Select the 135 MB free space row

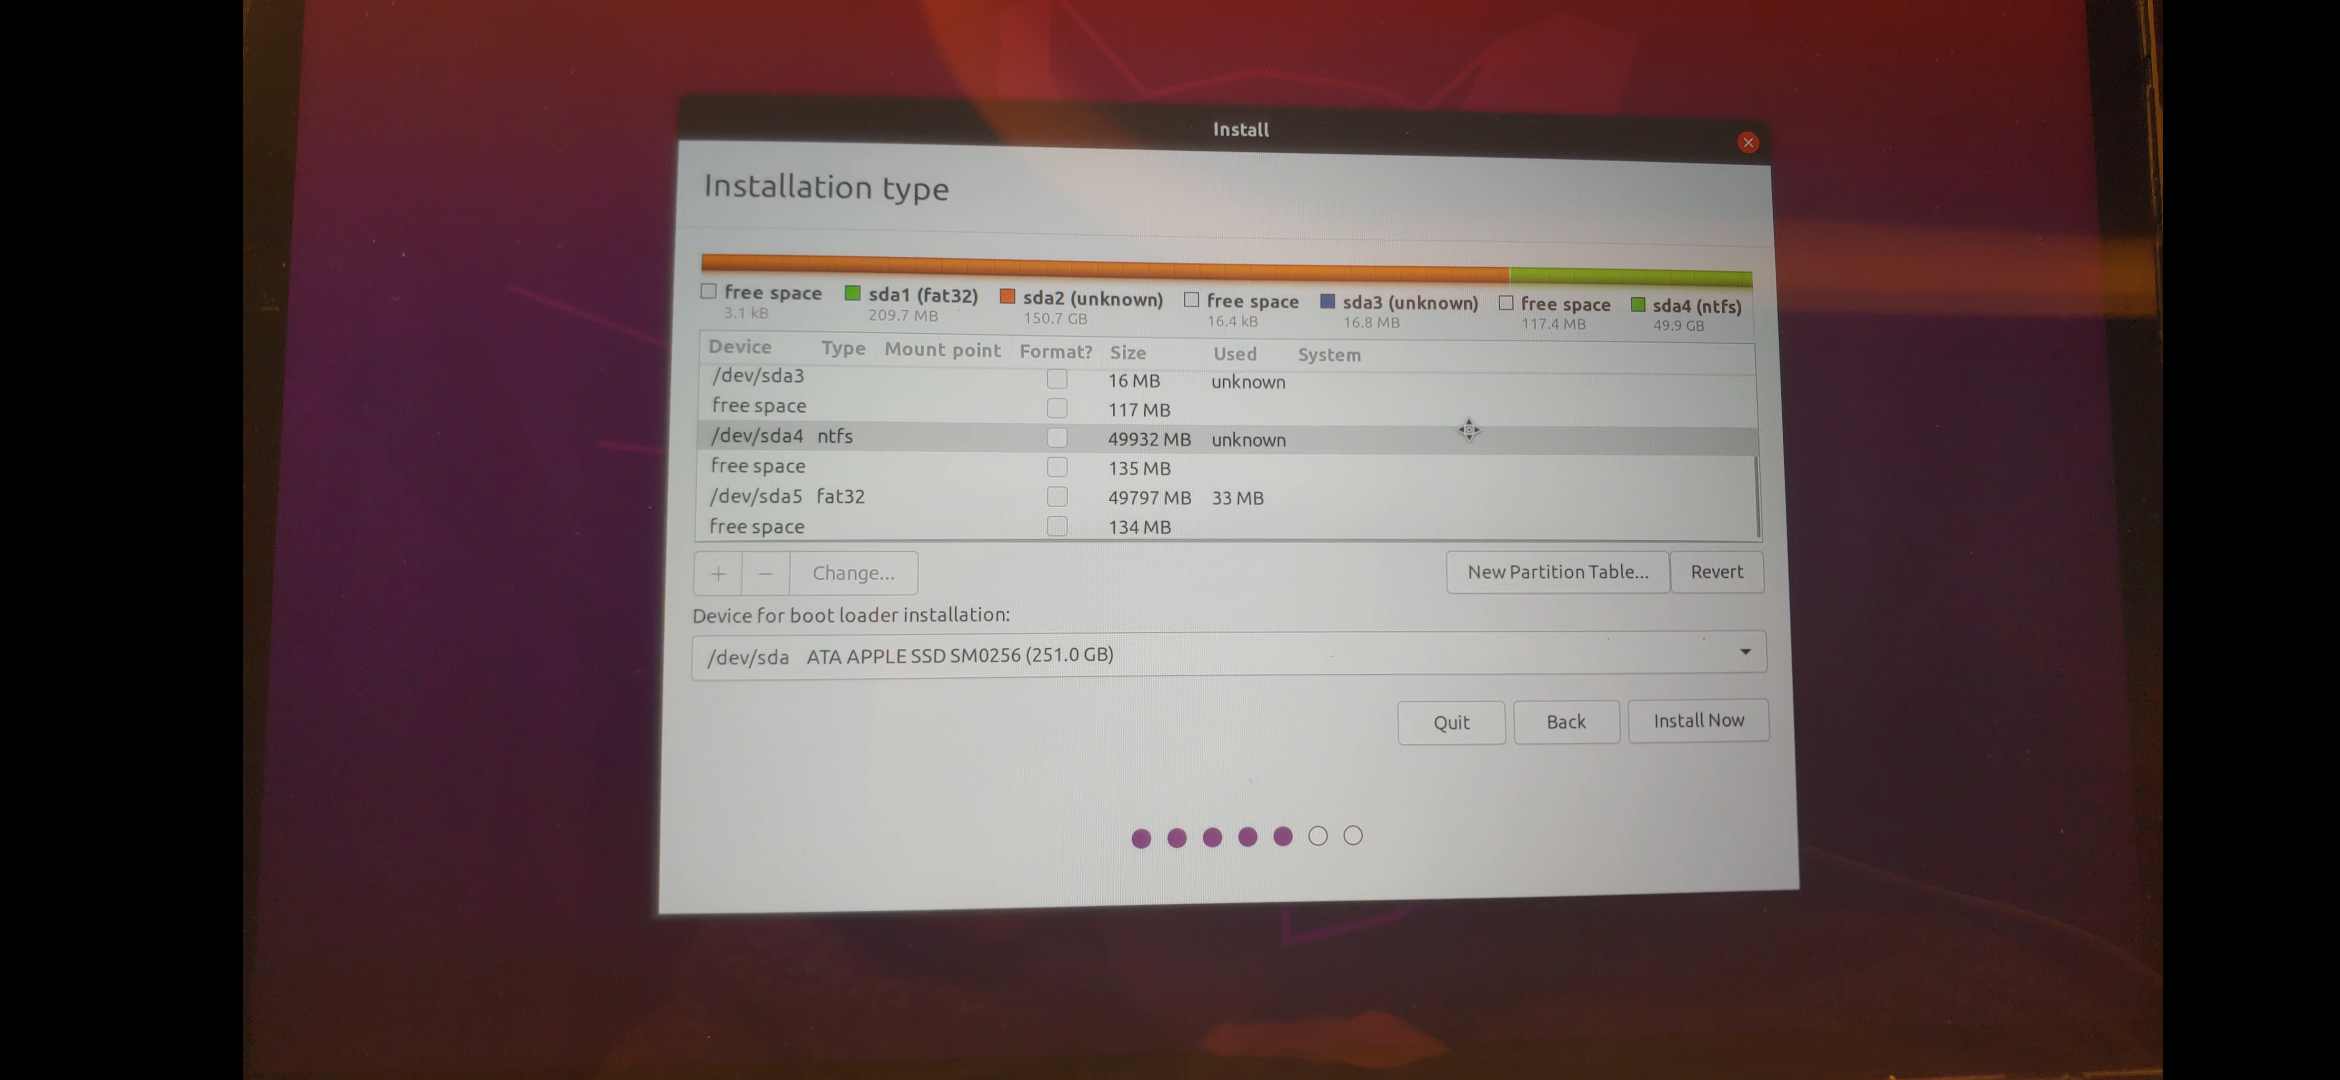coord(900,467)
